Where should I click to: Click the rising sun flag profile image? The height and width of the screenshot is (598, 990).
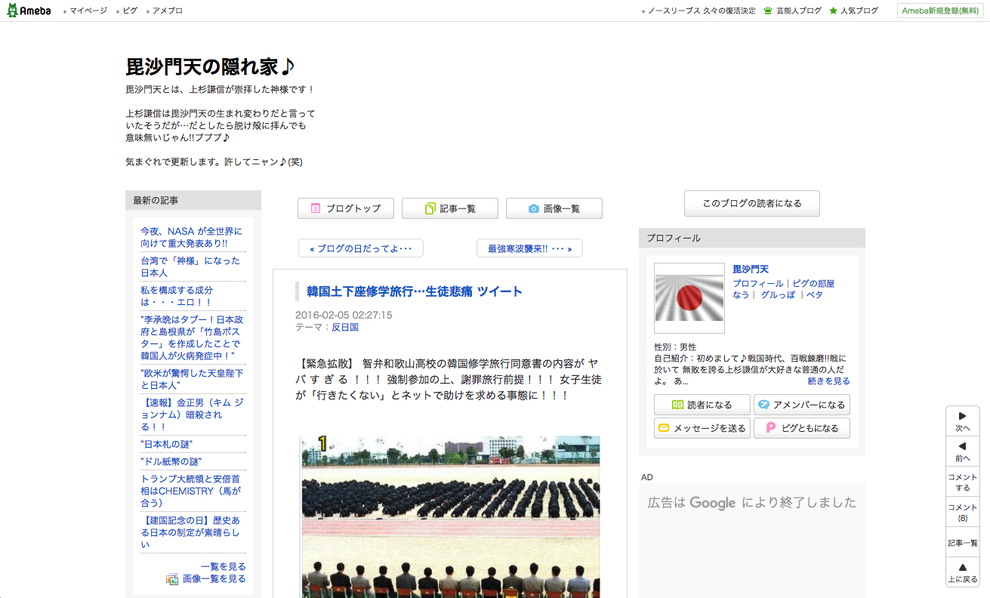[689, 298]
